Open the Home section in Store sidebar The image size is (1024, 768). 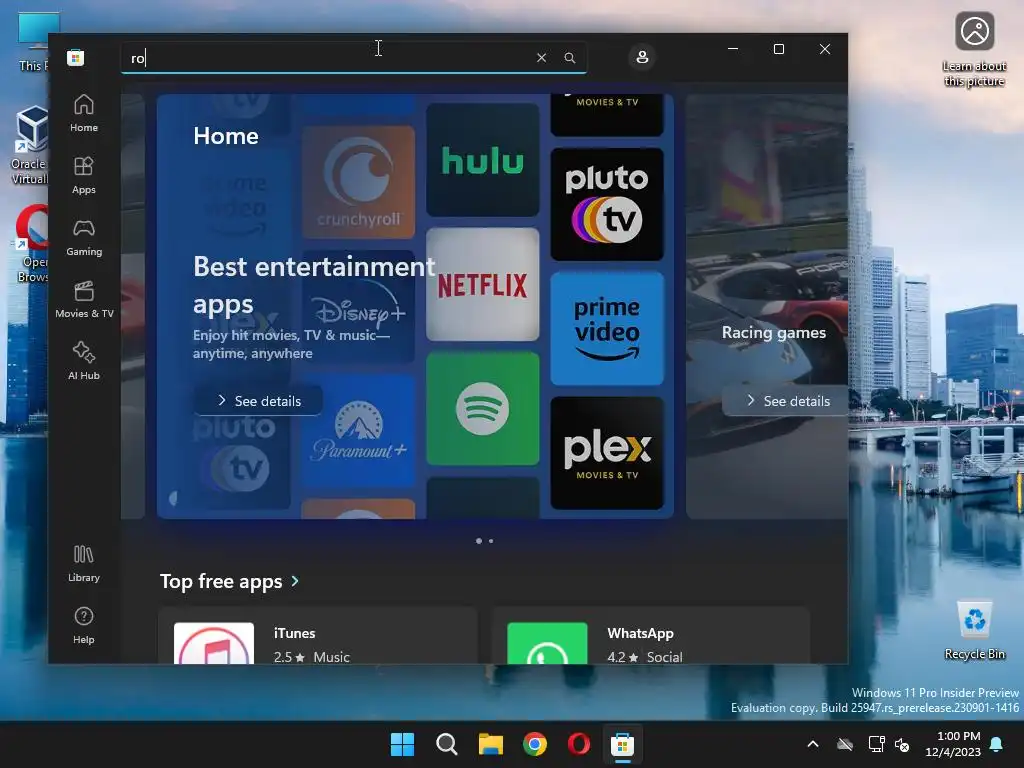point(84,114)
